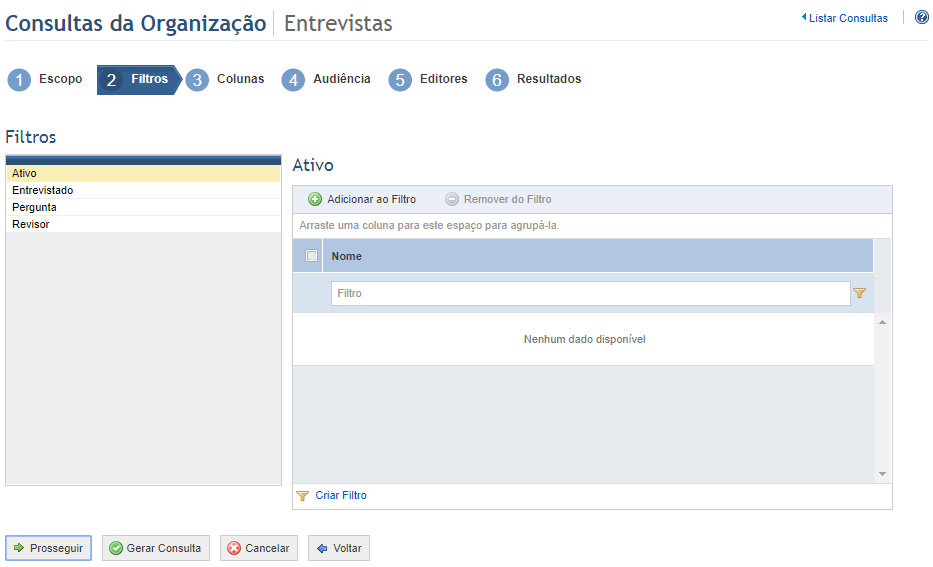Viewport: 933px width, 567px height.
Task: Click the step 6 circle for Resultados
Action: (x=497, y=80)
